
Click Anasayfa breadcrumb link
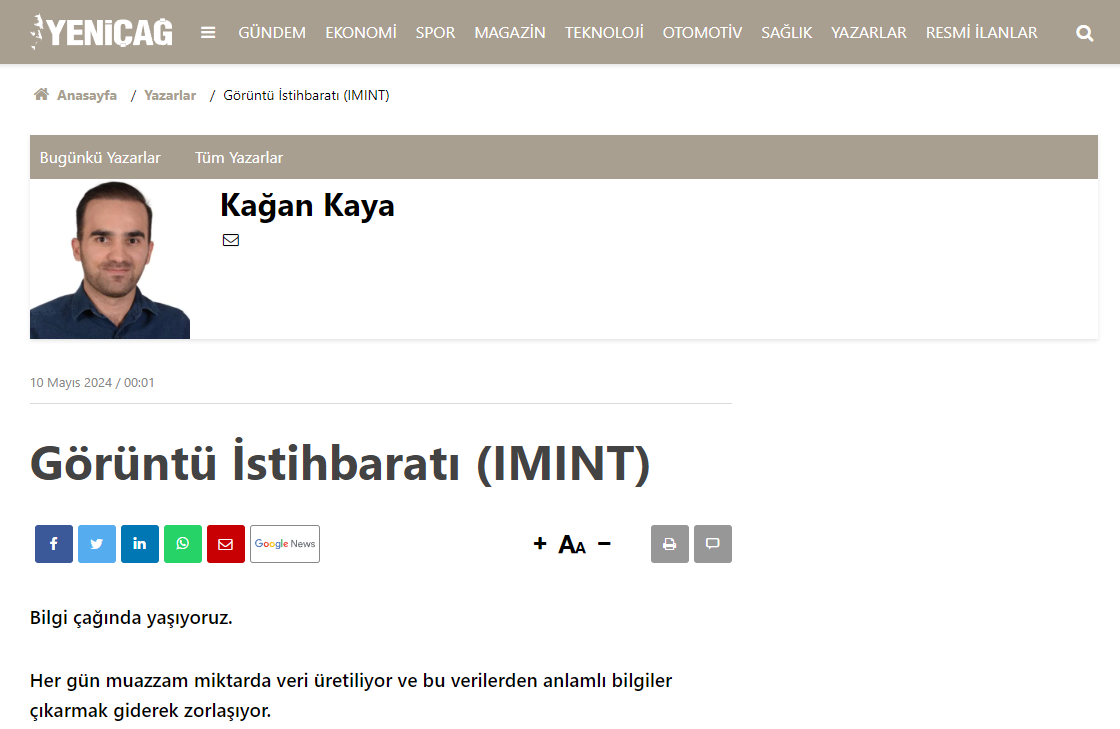point(87,95)
